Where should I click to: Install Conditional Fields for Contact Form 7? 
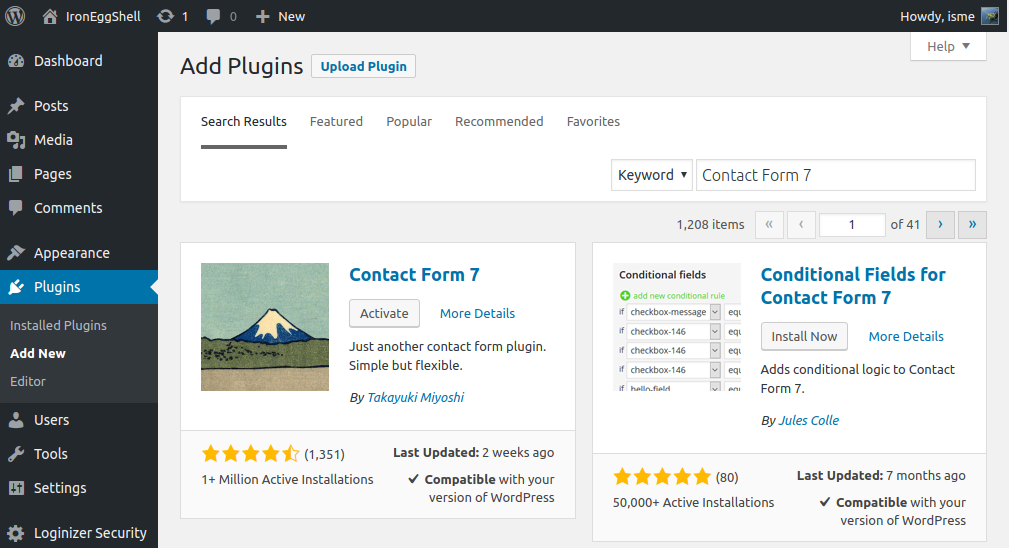pyautogui.click(x=804, y=336)
